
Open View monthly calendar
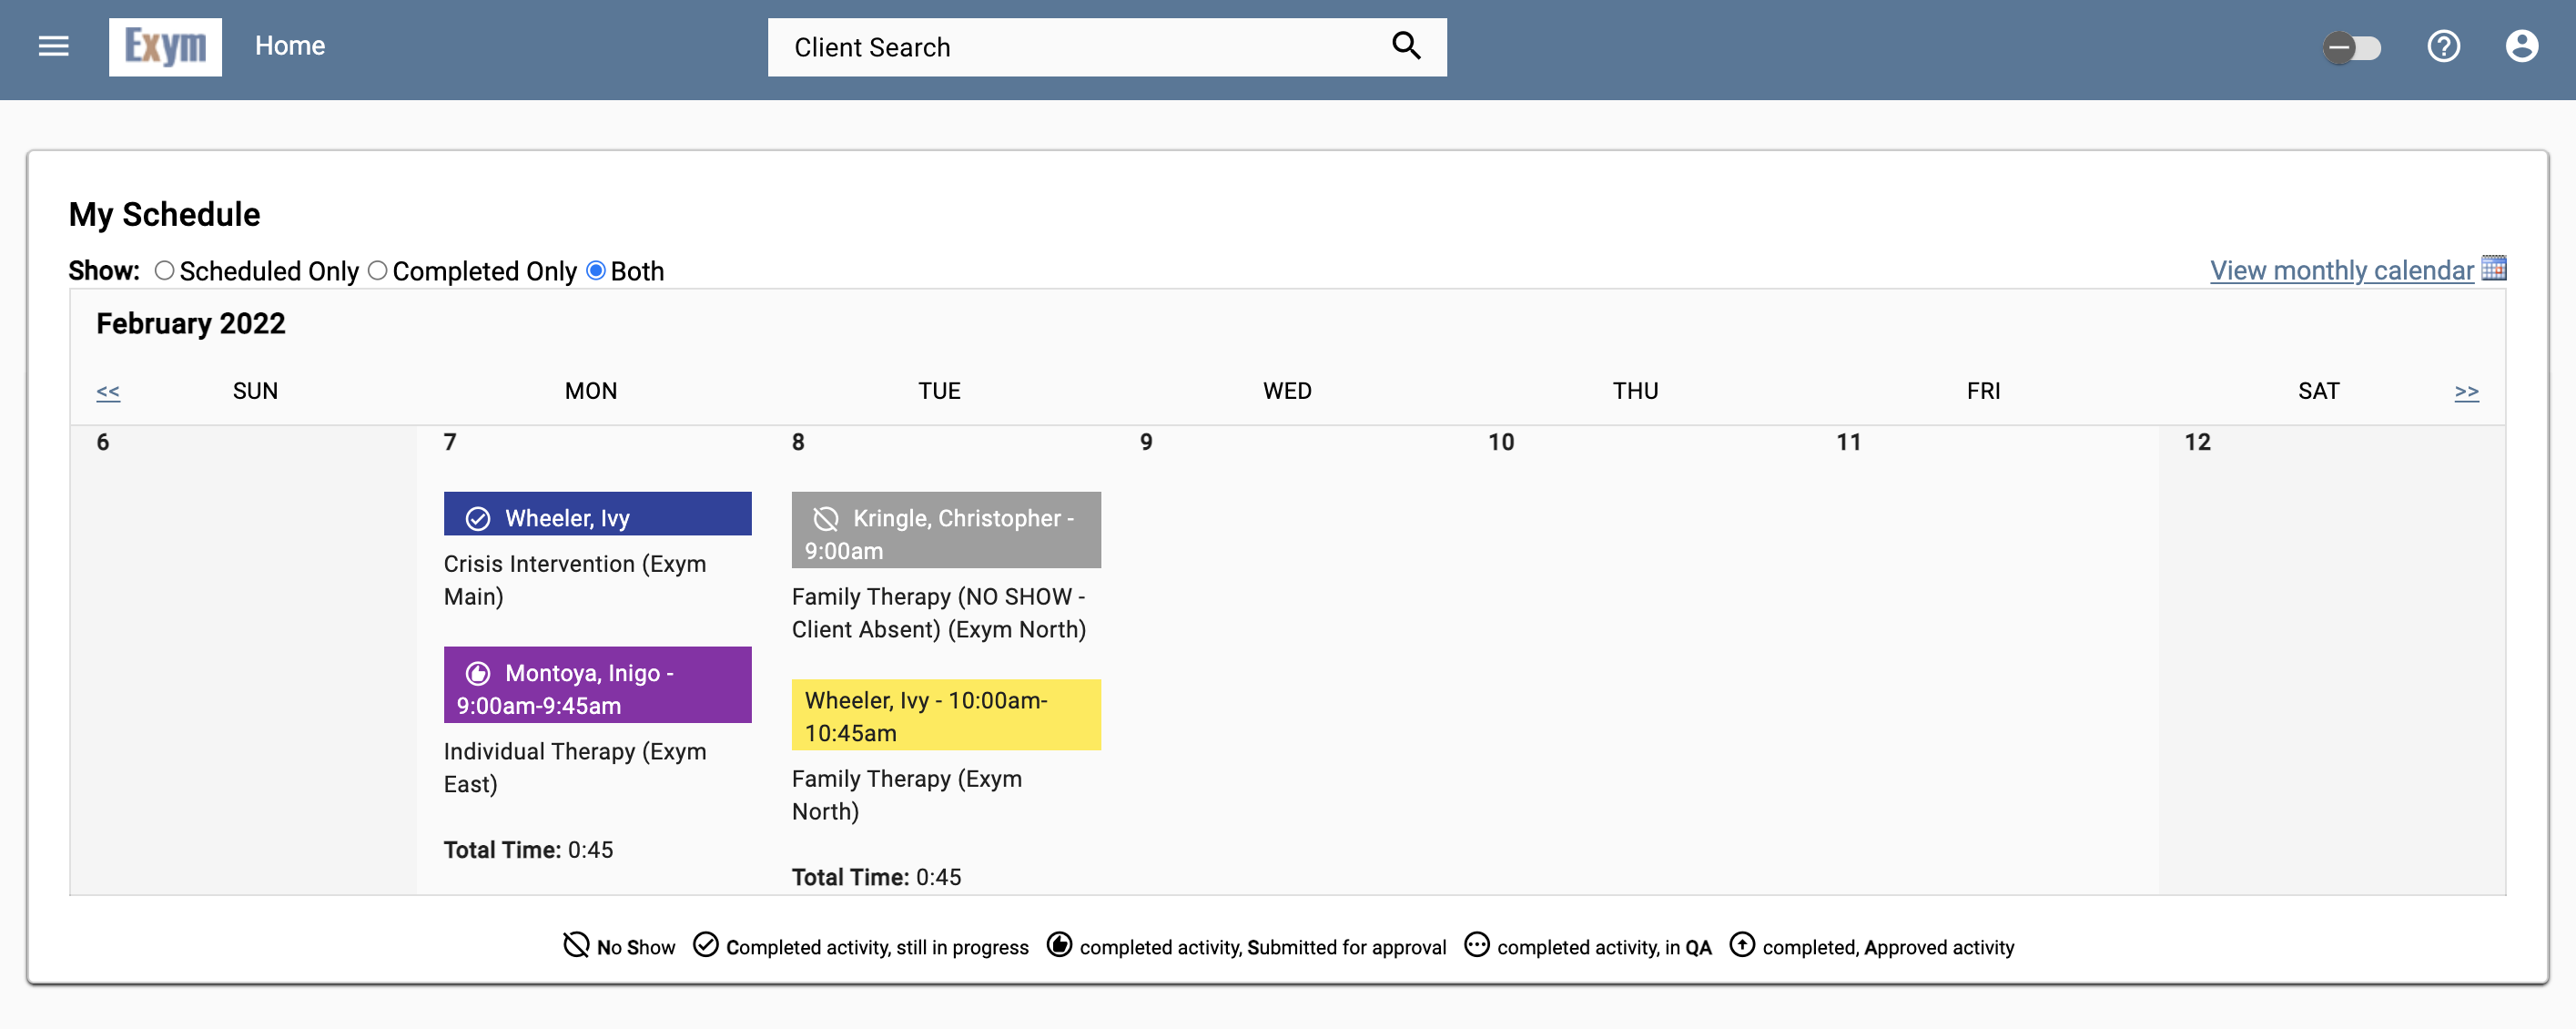(2340, 270)
